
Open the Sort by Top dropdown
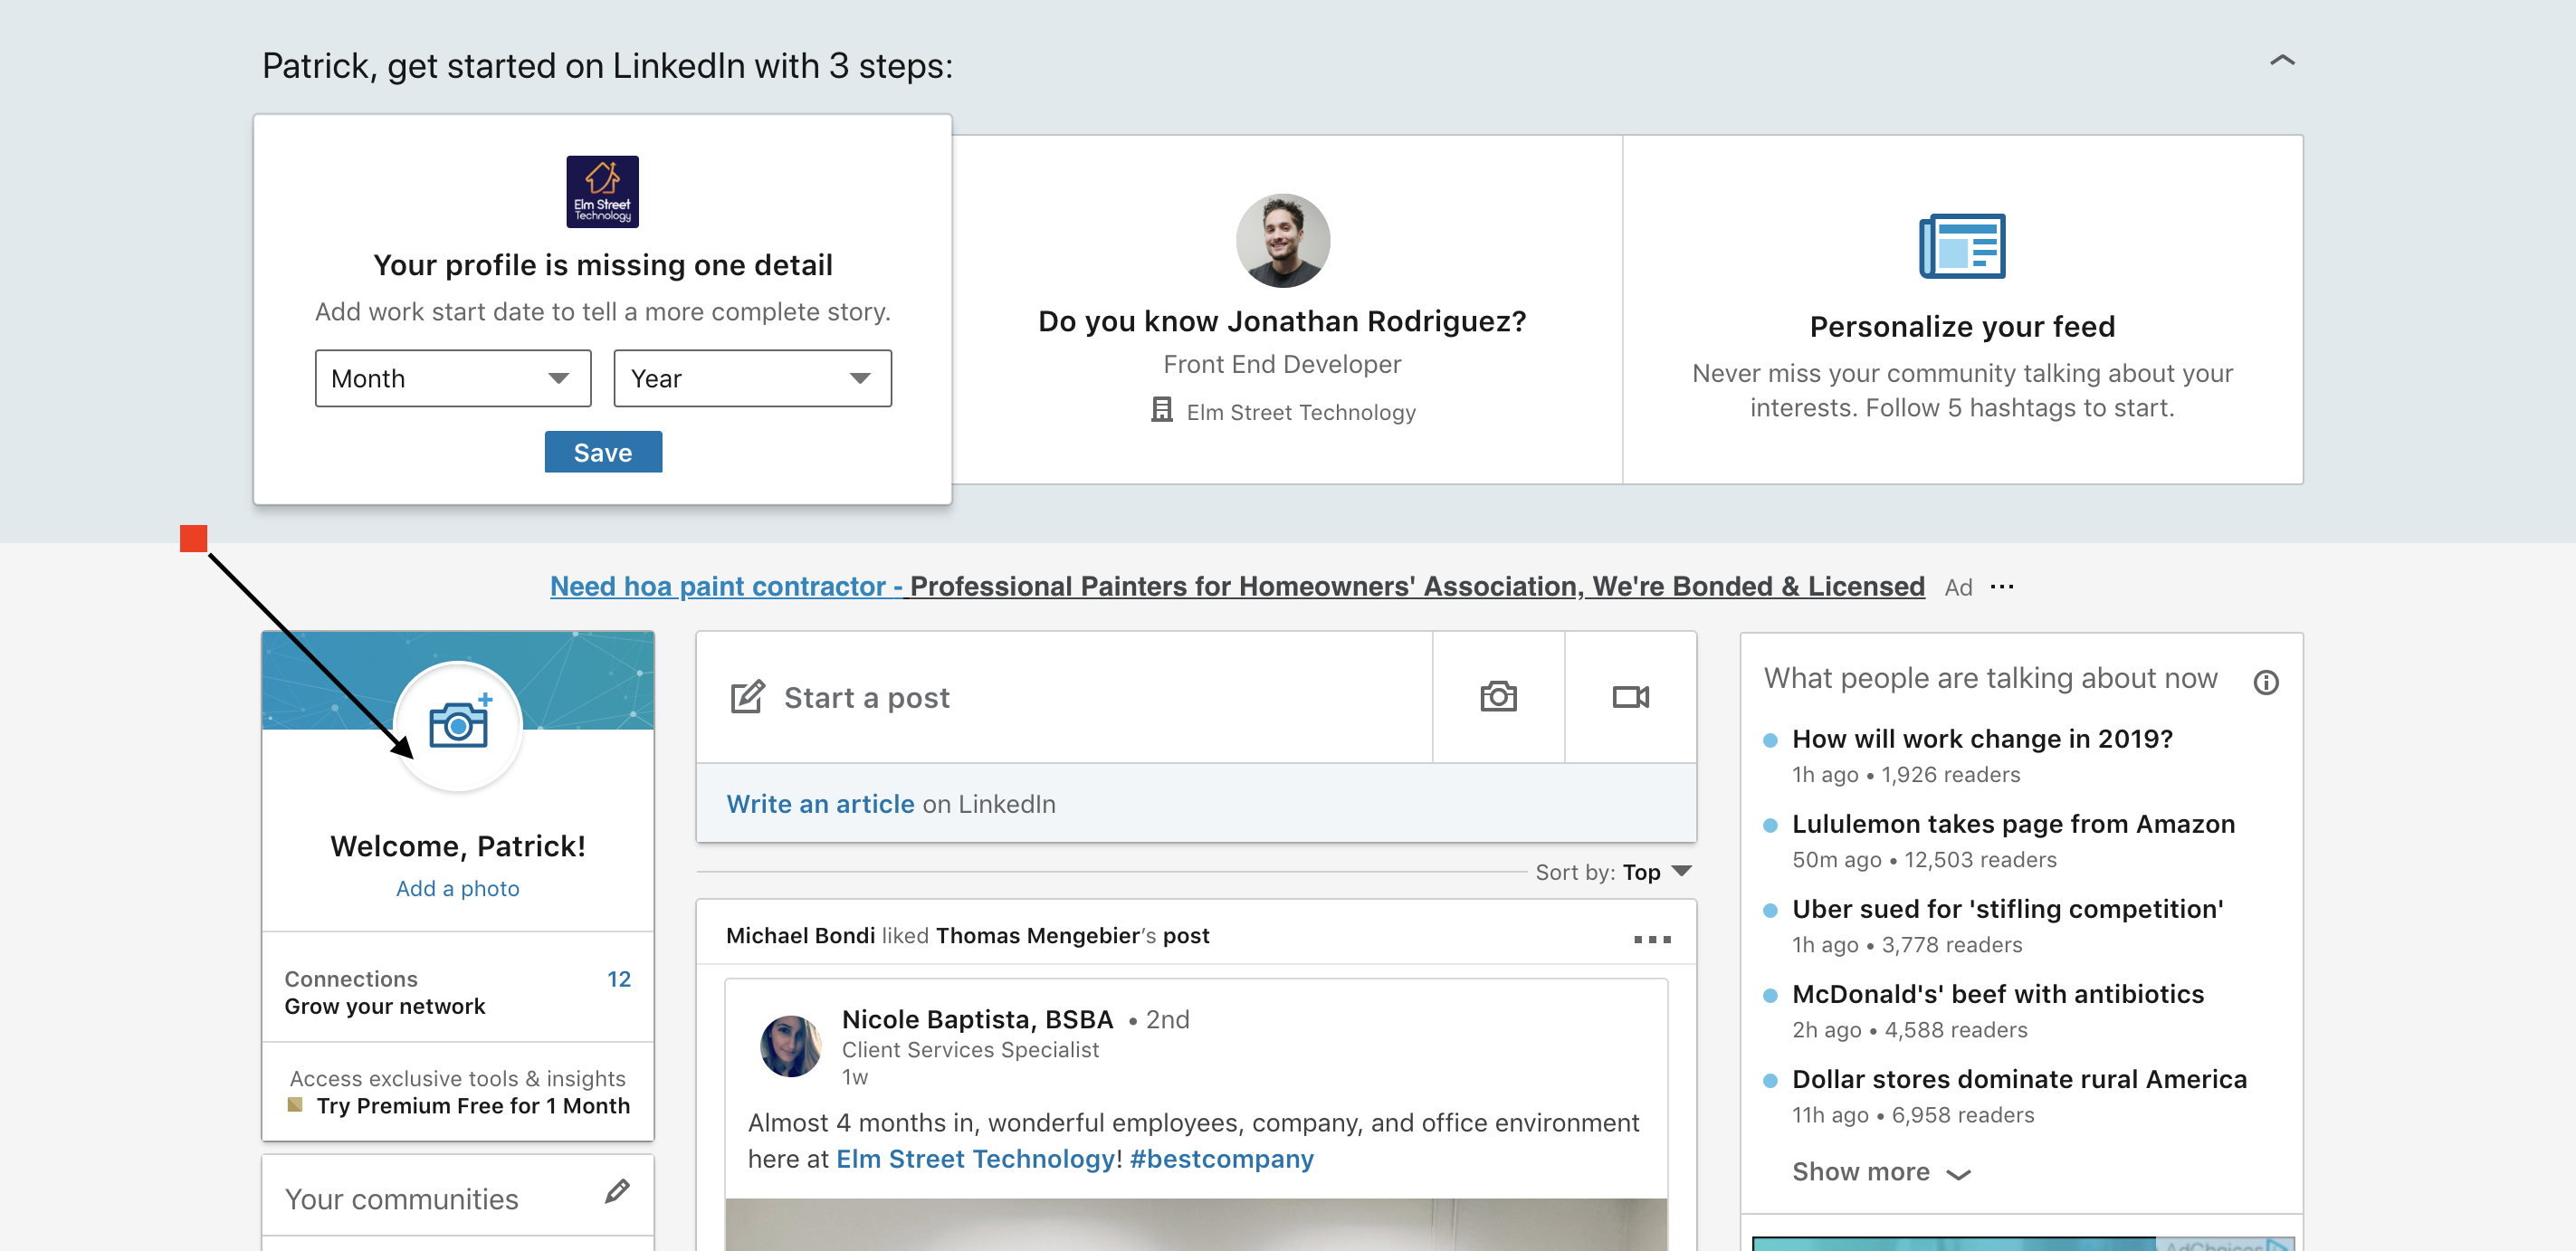1656,872
